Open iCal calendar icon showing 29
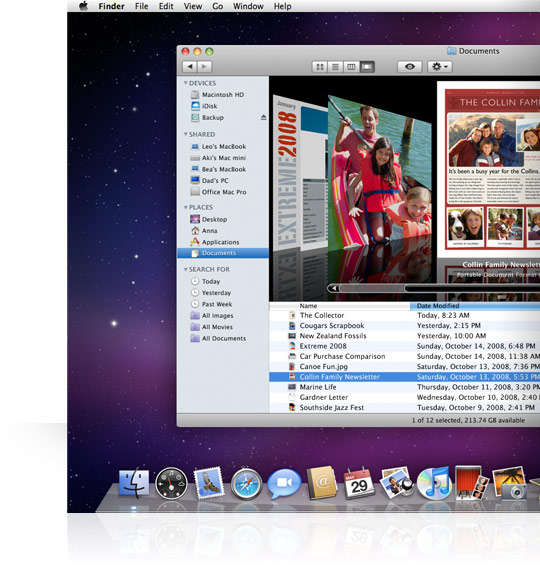 tap(359, 483)
